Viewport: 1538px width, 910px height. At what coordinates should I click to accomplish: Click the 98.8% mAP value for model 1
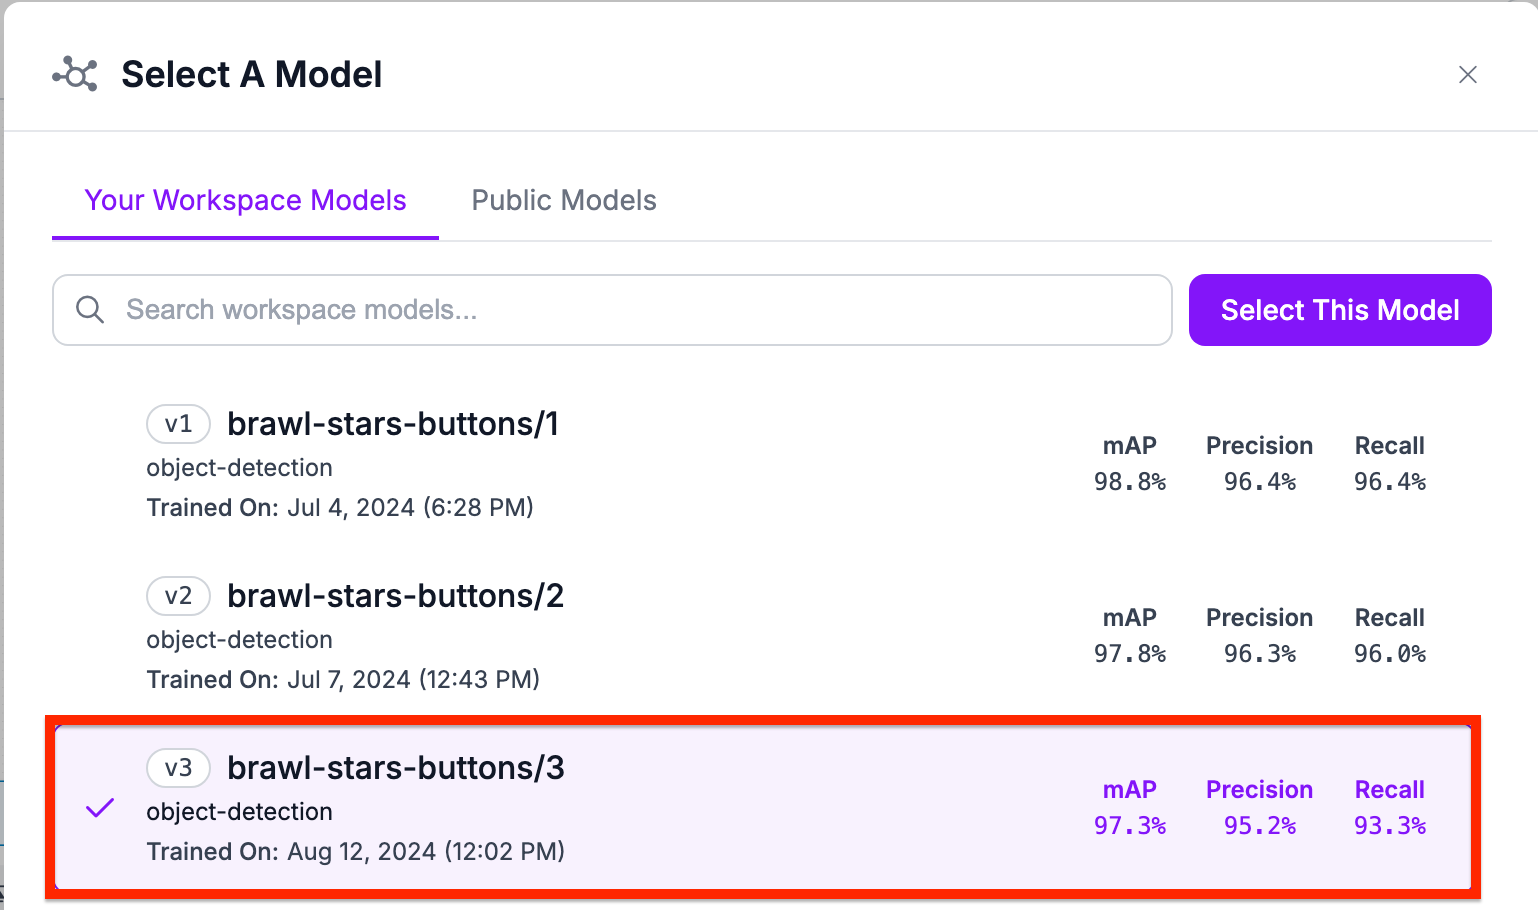tap(1130, 482)
